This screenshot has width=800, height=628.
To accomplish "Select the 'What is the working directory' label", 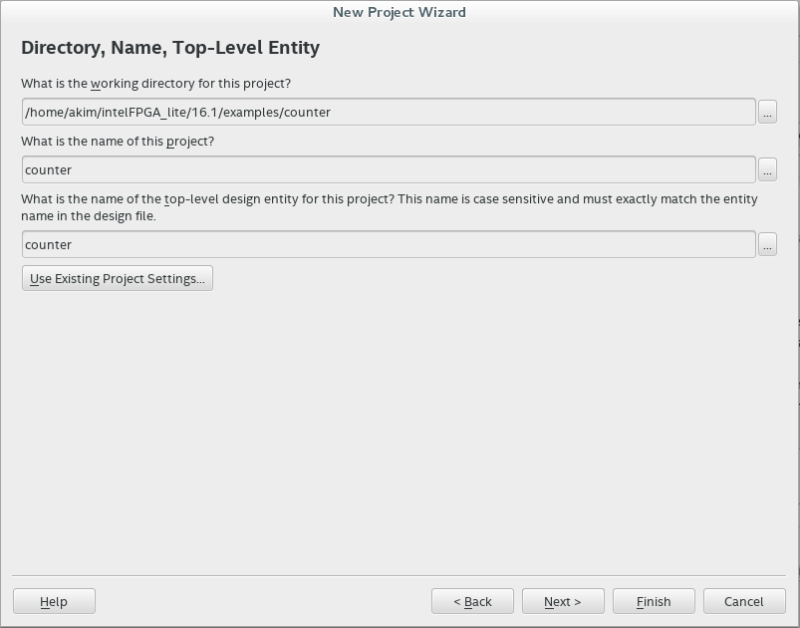I will point(156,83).
